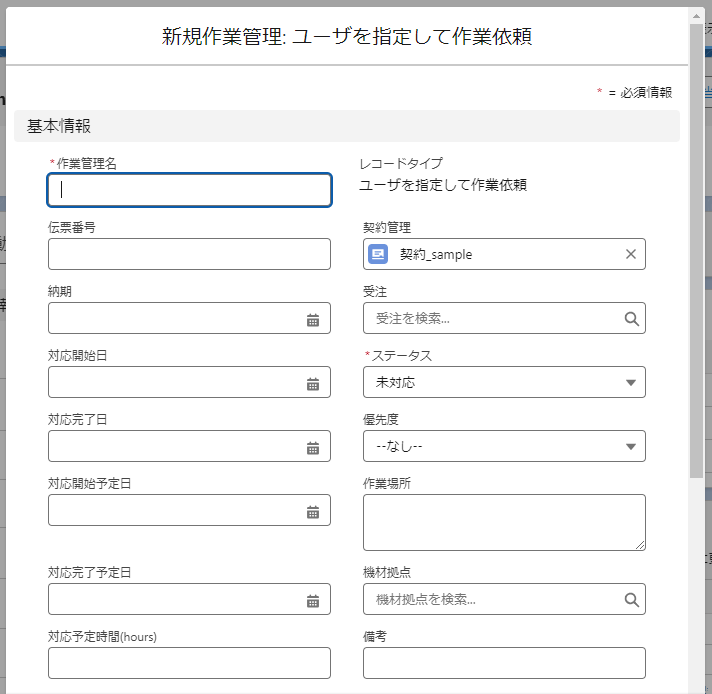Click the 受注を検索 lookup field
The image size is (712, 694).
click(x=494, y=319)
